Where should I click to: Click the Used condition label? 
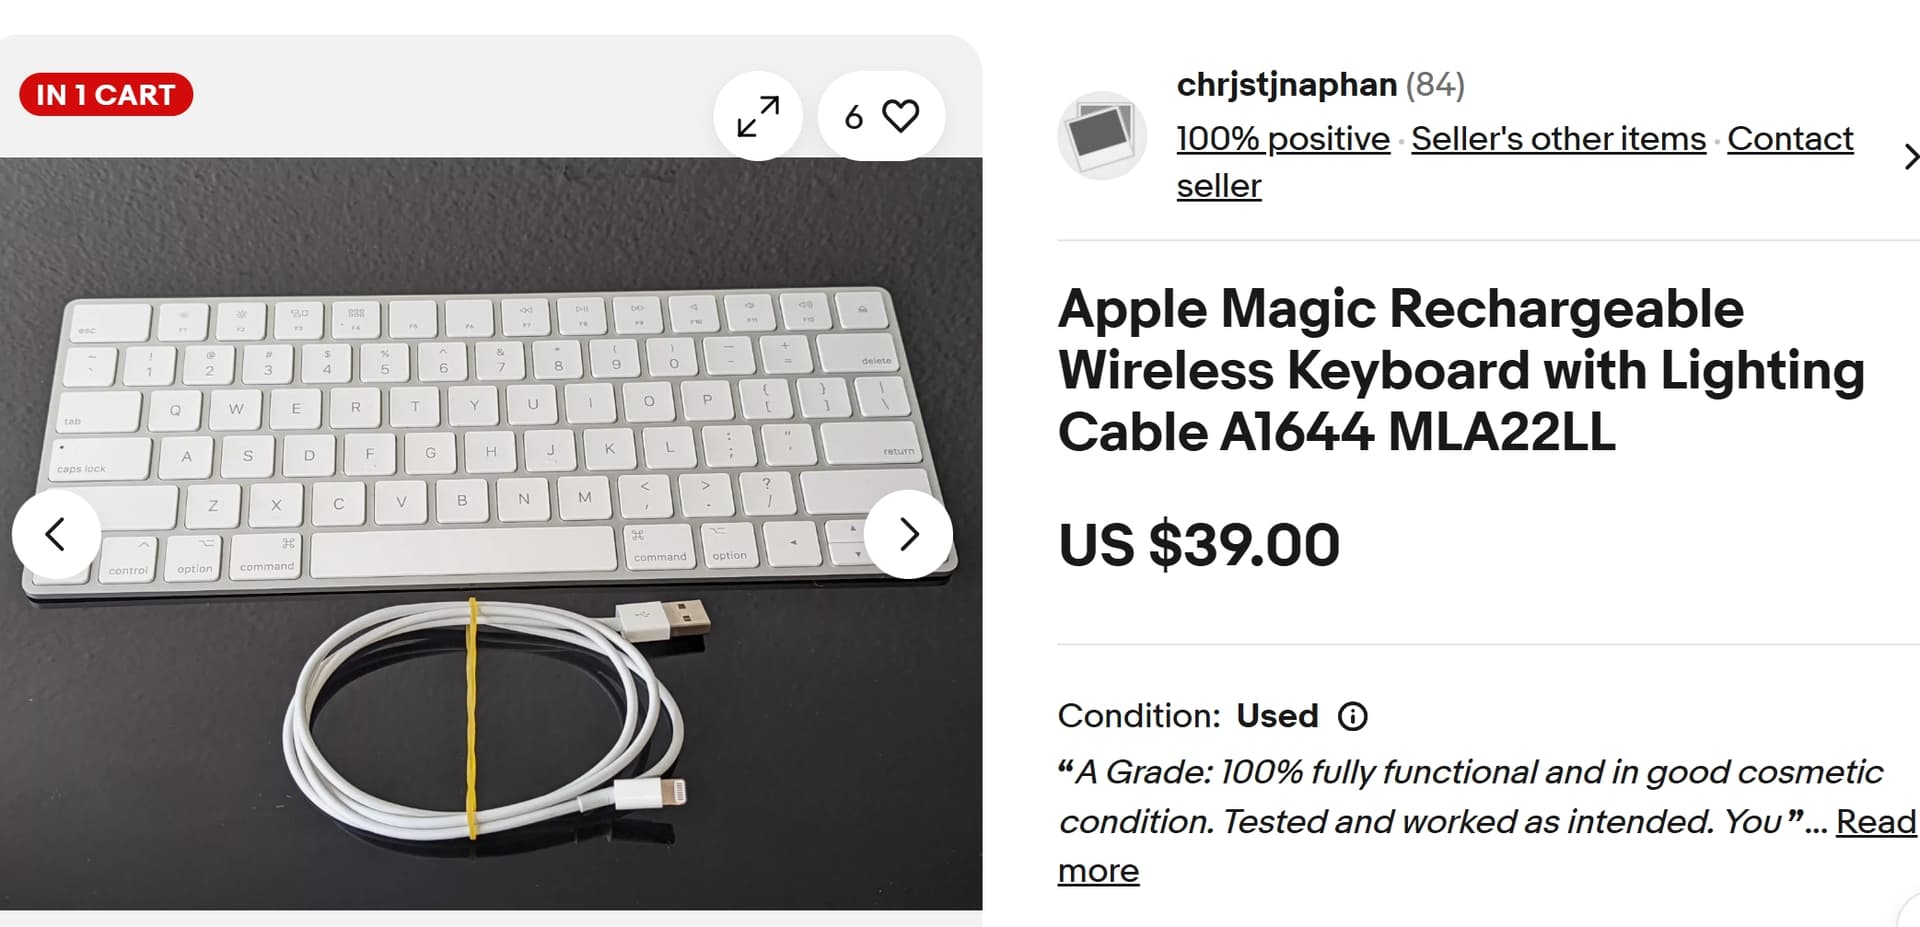coord(1277,716)
